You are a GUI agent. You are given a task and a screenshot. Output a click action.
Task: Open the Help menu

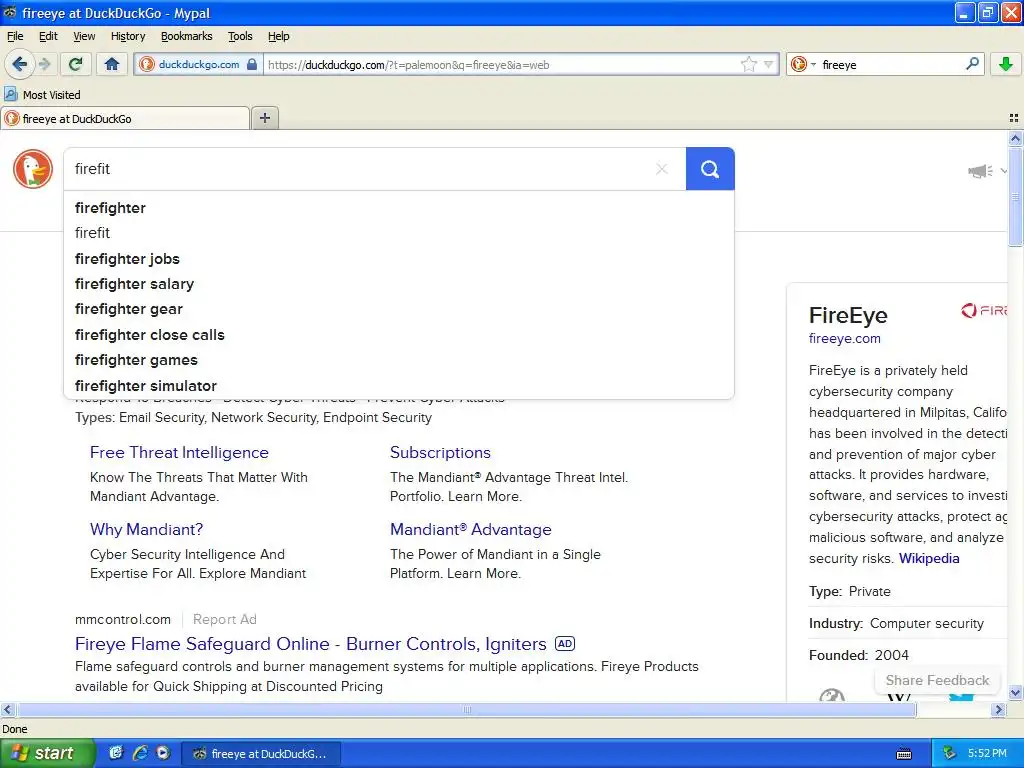pos(279,36)
